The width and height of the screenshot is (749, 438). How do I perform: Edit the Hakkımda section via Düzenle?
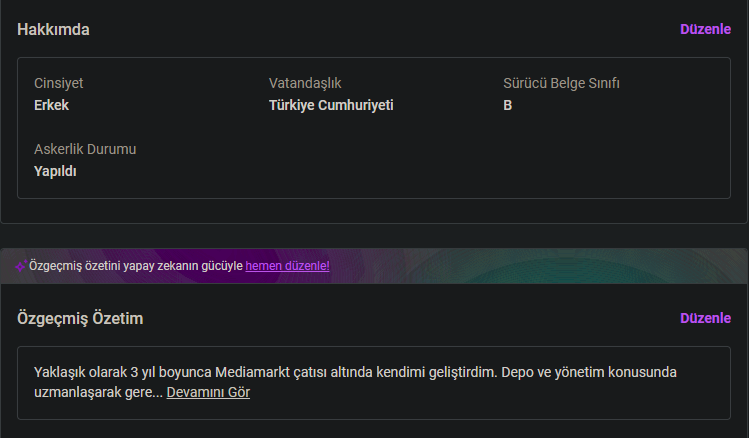pos(705,29)
